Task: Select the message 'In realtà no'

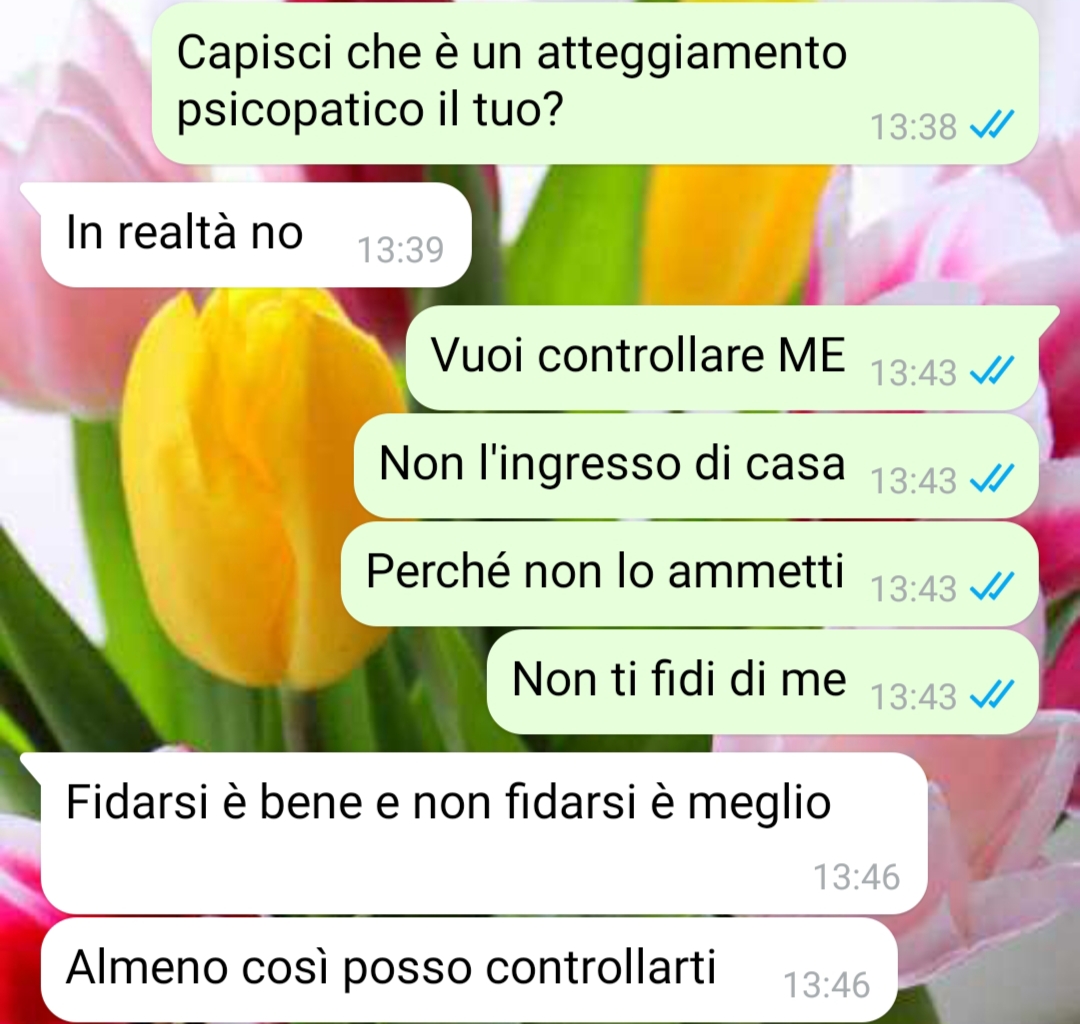Action: tap(256, 235)
